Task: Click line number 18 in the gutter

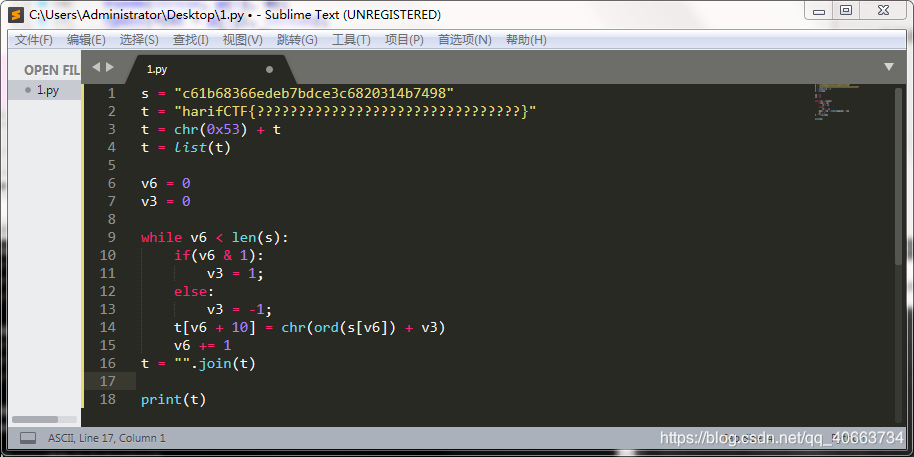Action: 108,399
